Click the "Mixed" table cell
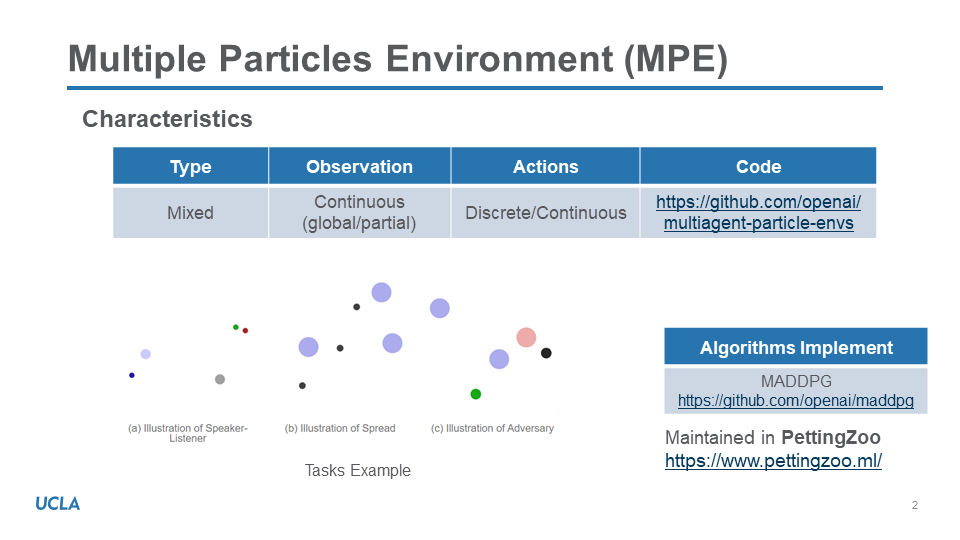 tap(190, 212)
